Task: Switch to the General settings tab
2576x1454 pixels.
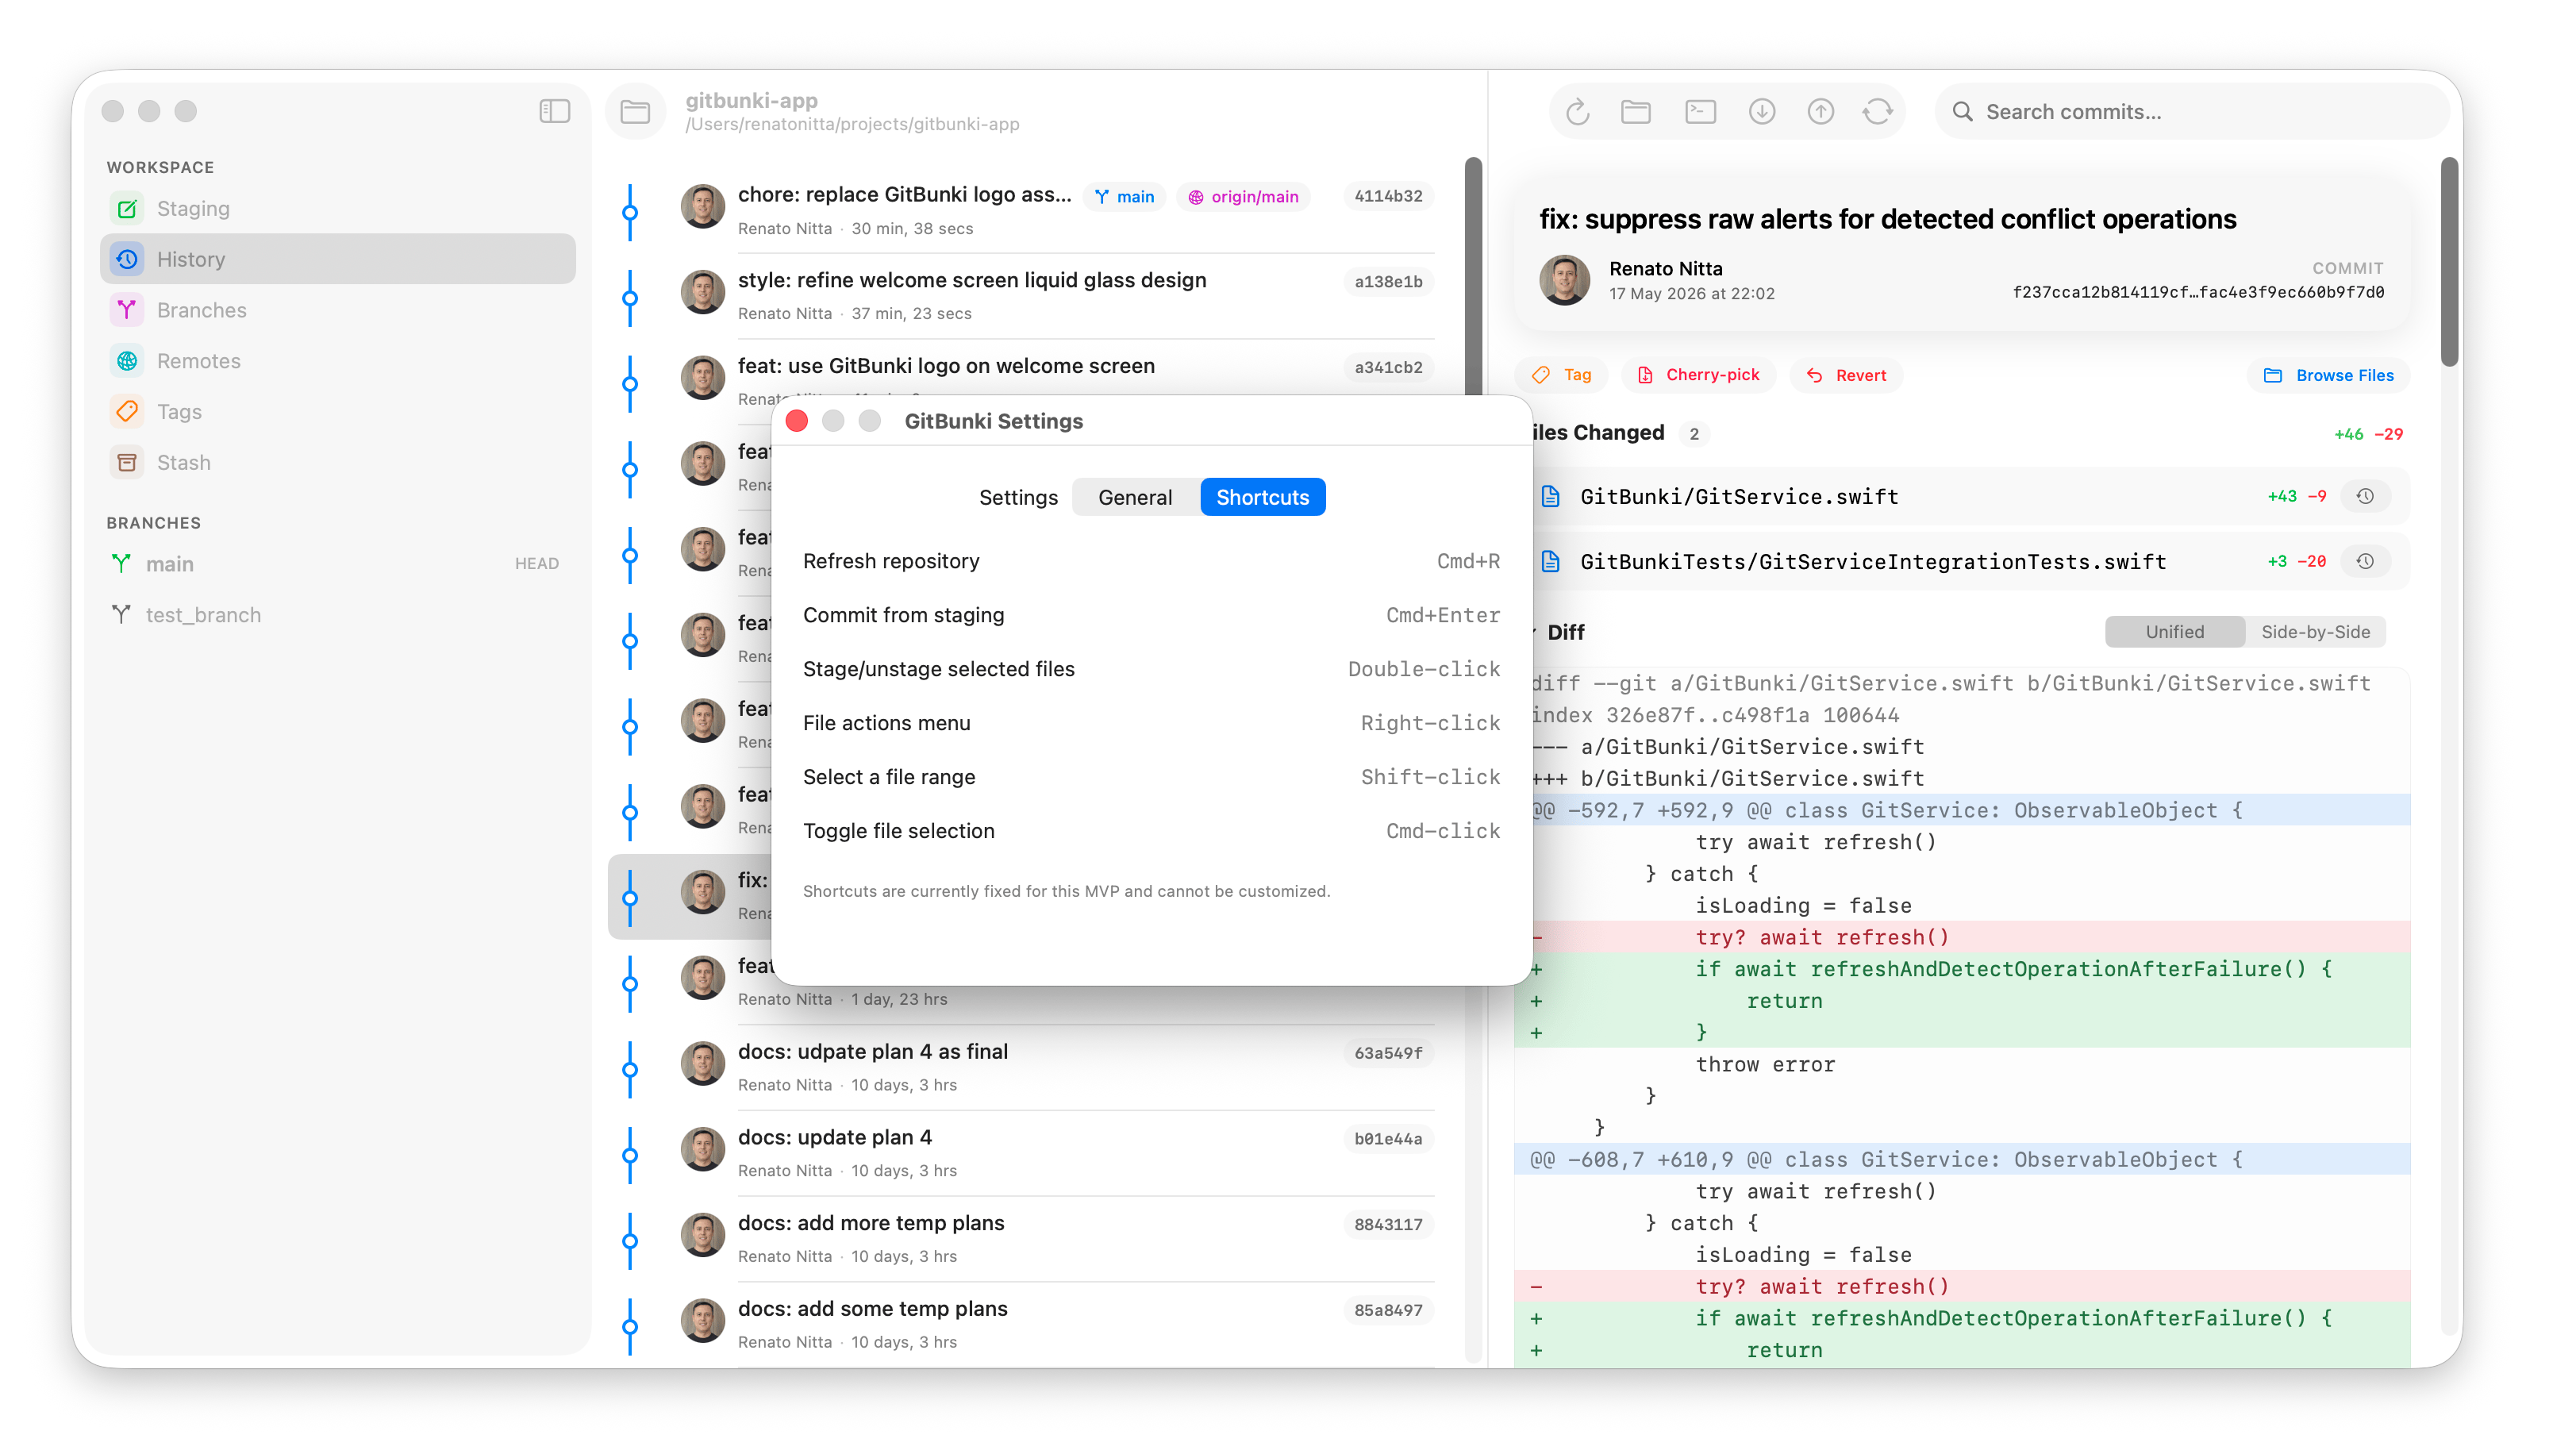Action: click(1135, 497)
